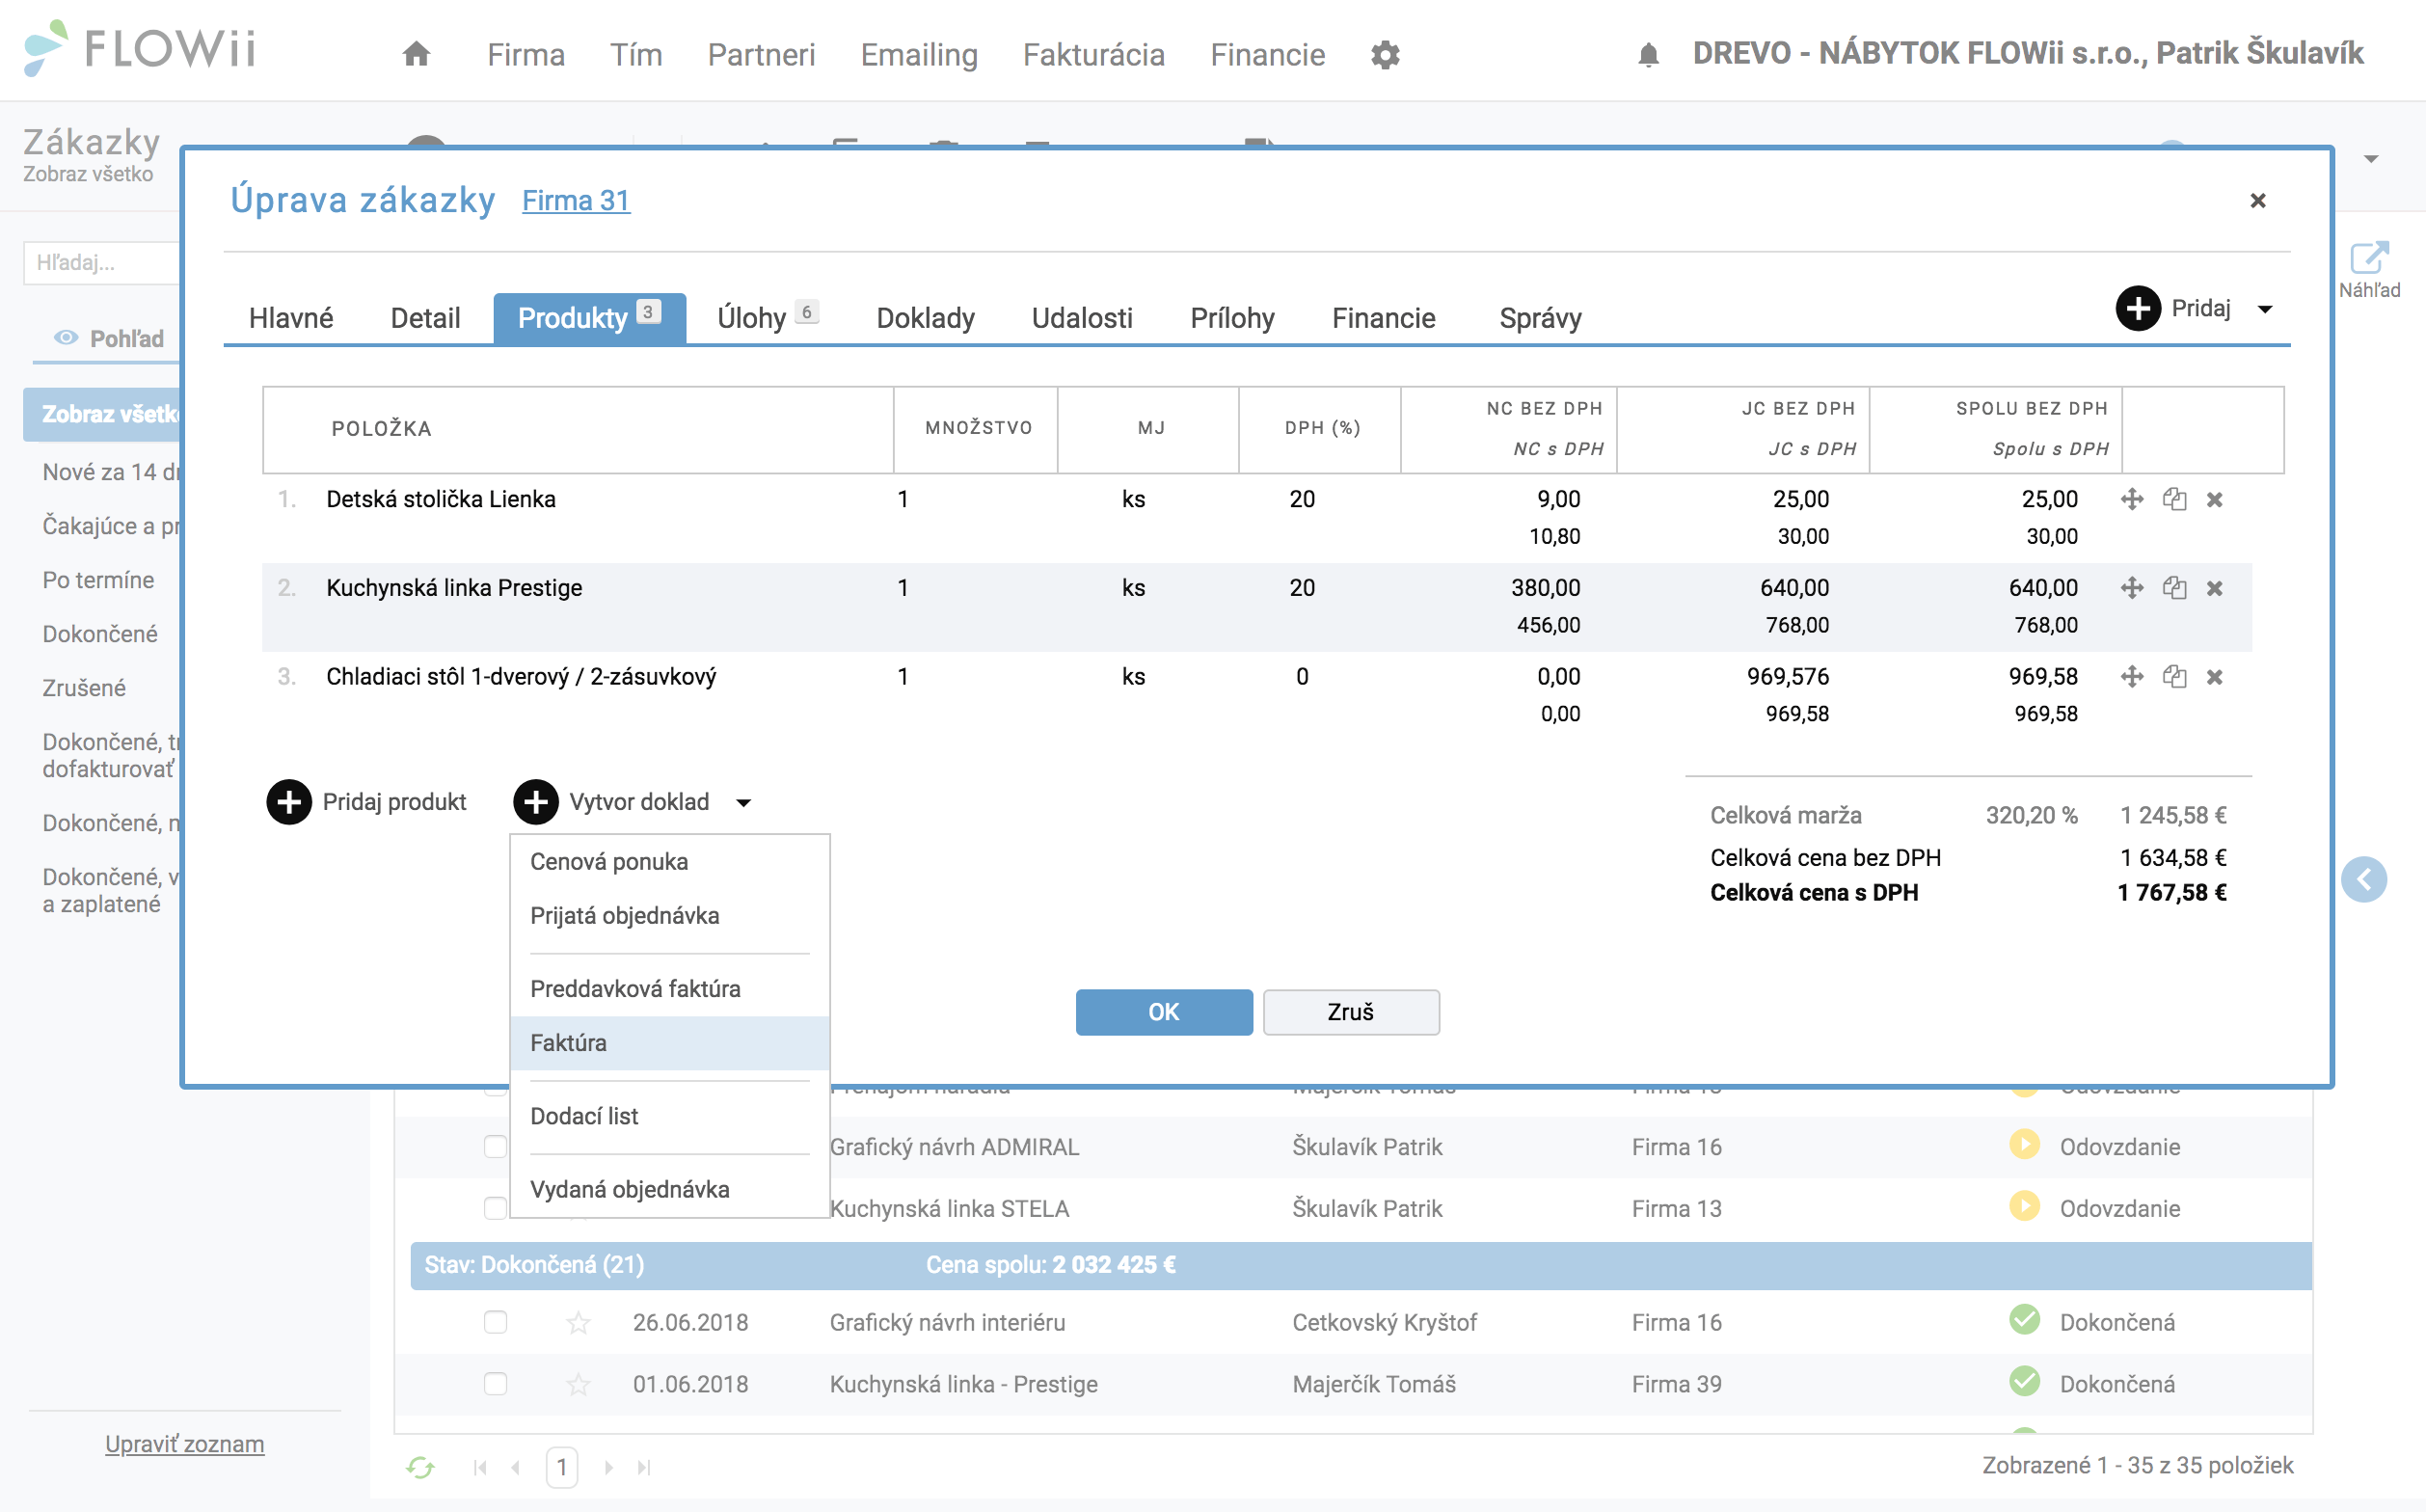Image resolution: width=2426 pixels, height=1512 pixels.
Task: Open the dropdown arrow at the toolbar's right end
Action: (x=2371, y=159)
